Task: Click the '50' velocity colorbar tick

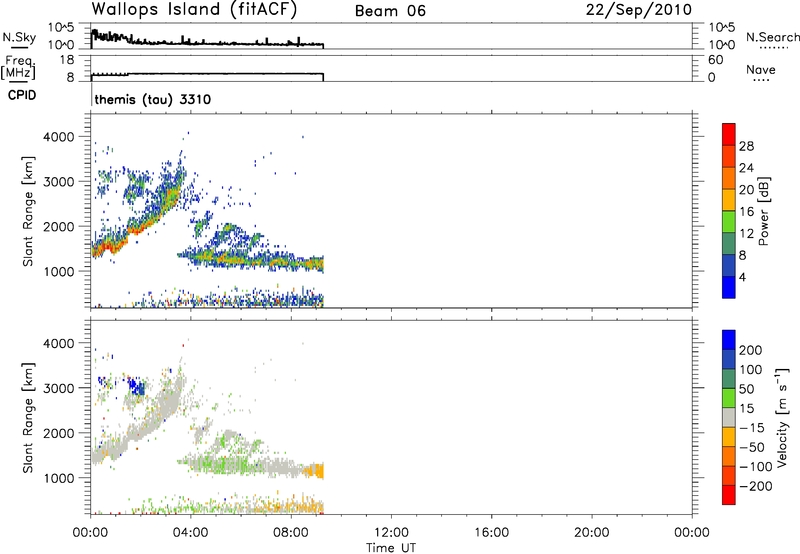Action: point(747,389)
